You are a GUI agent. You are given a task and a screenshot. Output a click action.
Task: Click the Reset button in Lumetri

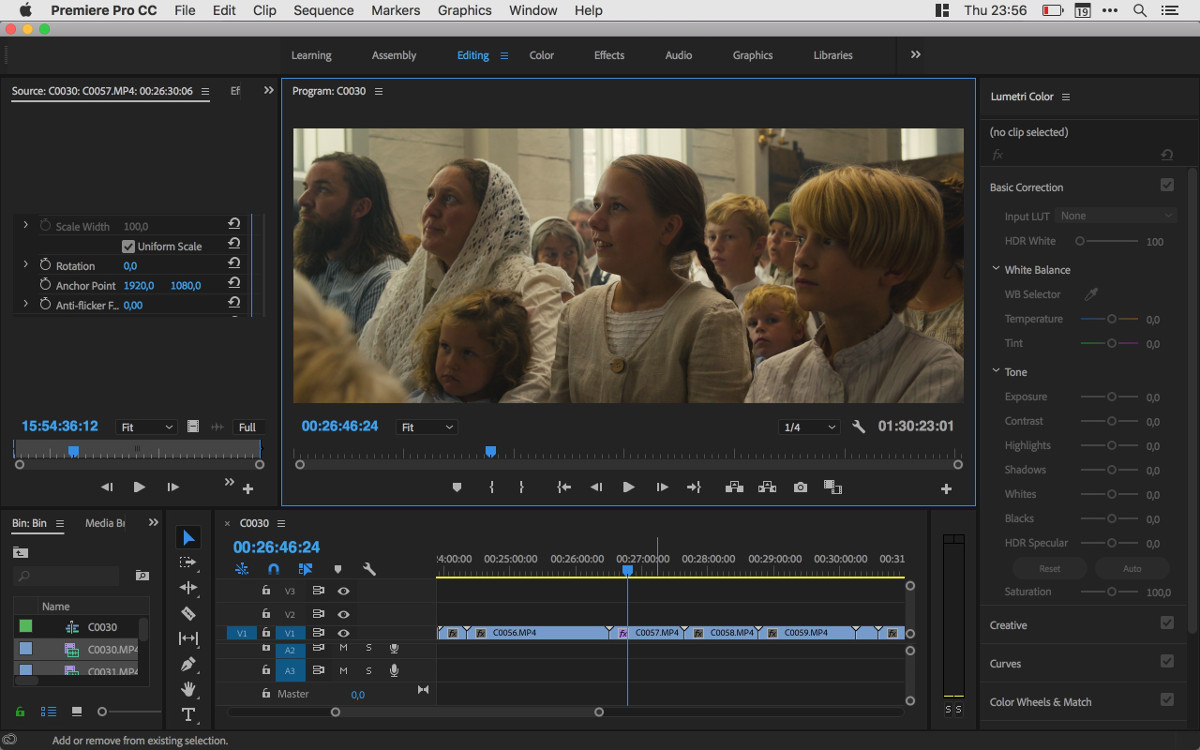pyautogui.click(x=1049, y=568)
